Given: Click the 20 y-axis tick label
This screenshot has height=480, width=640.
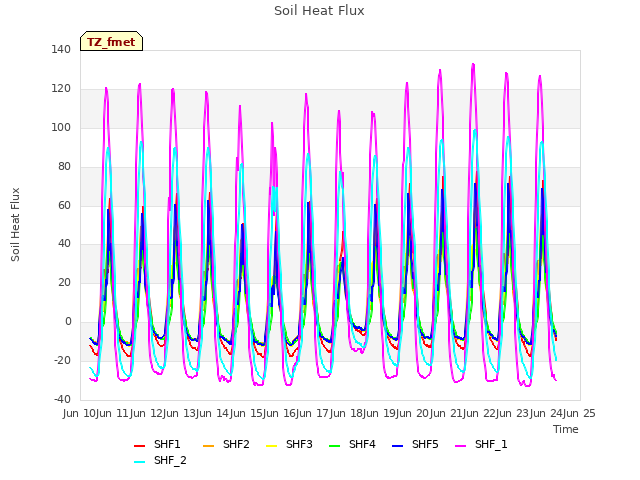Looking at the screenshot, I should [64, 282].
